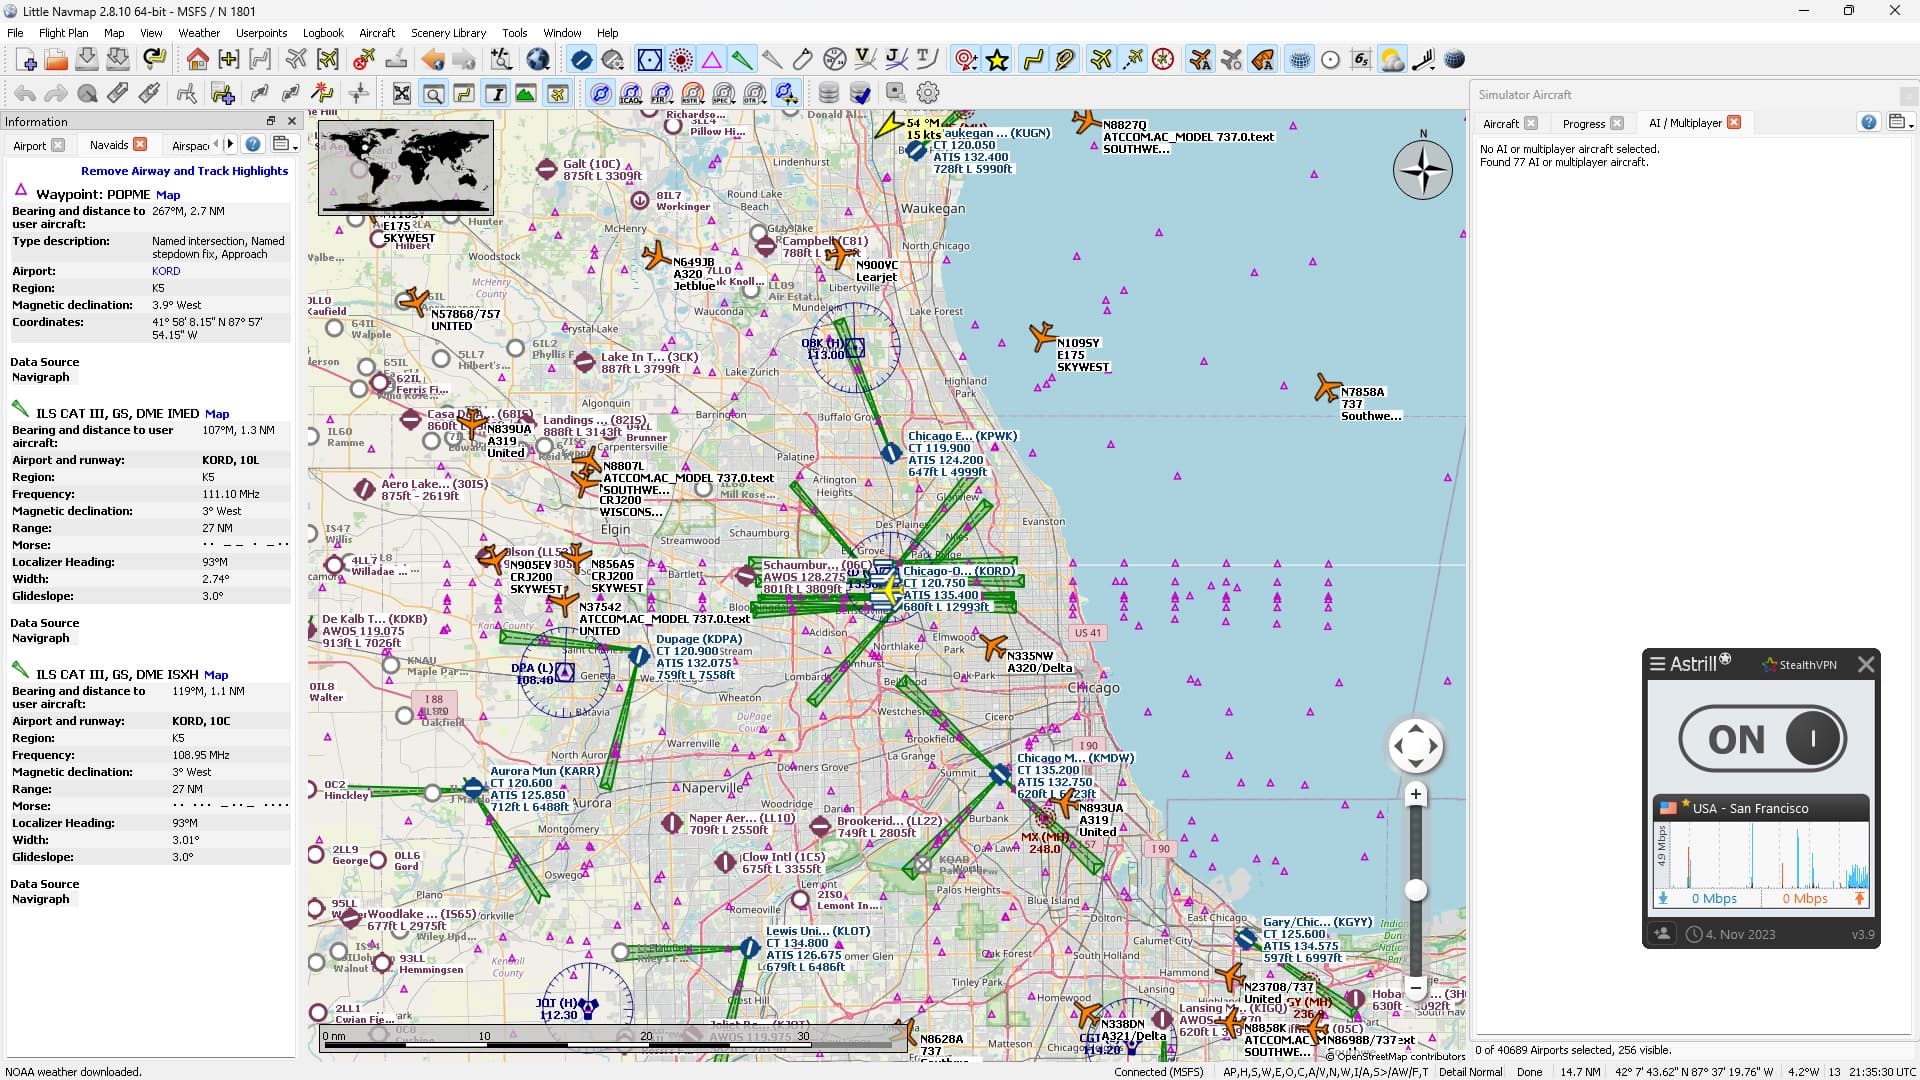
Task: Click the Go Home map icon
Action: [x=197, y=60]
